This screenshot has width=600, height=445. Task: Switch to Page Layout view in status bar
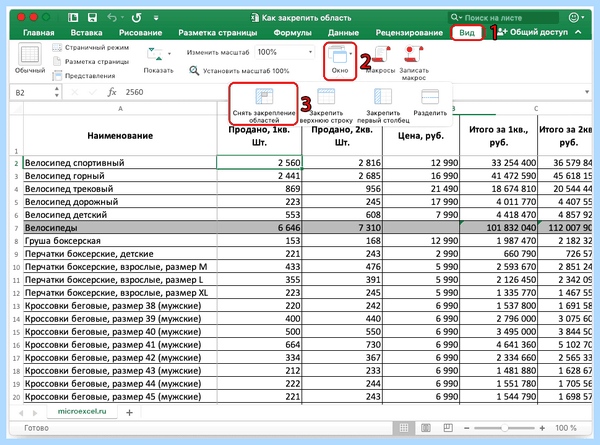tap(426, 428)
